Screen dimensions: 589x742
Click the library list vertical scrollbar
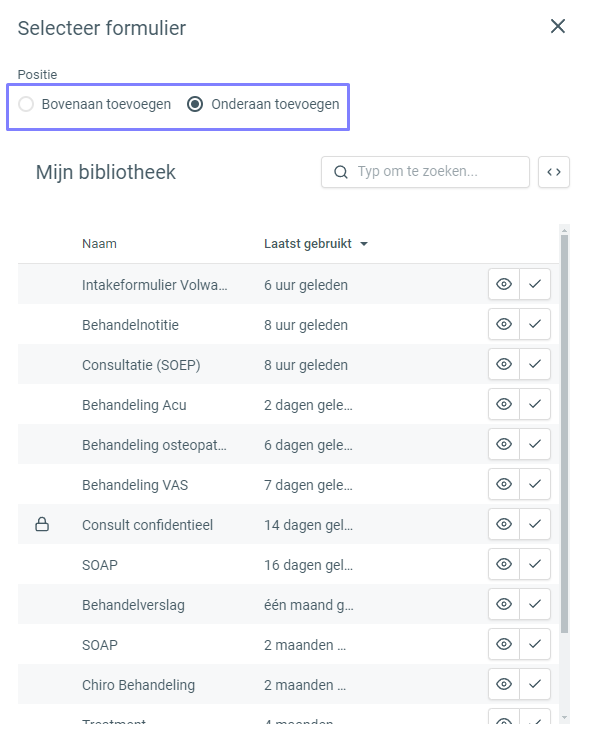[564, 433]
